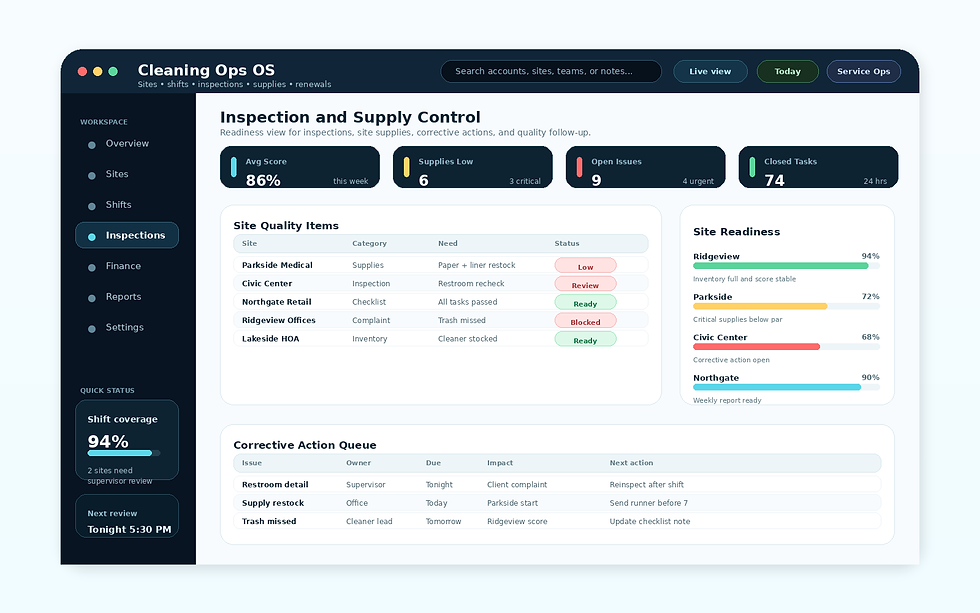Open the Next review Tonight 5:30 PM card
The width and height of the screenshot is (980, 613).
[127, 516]
